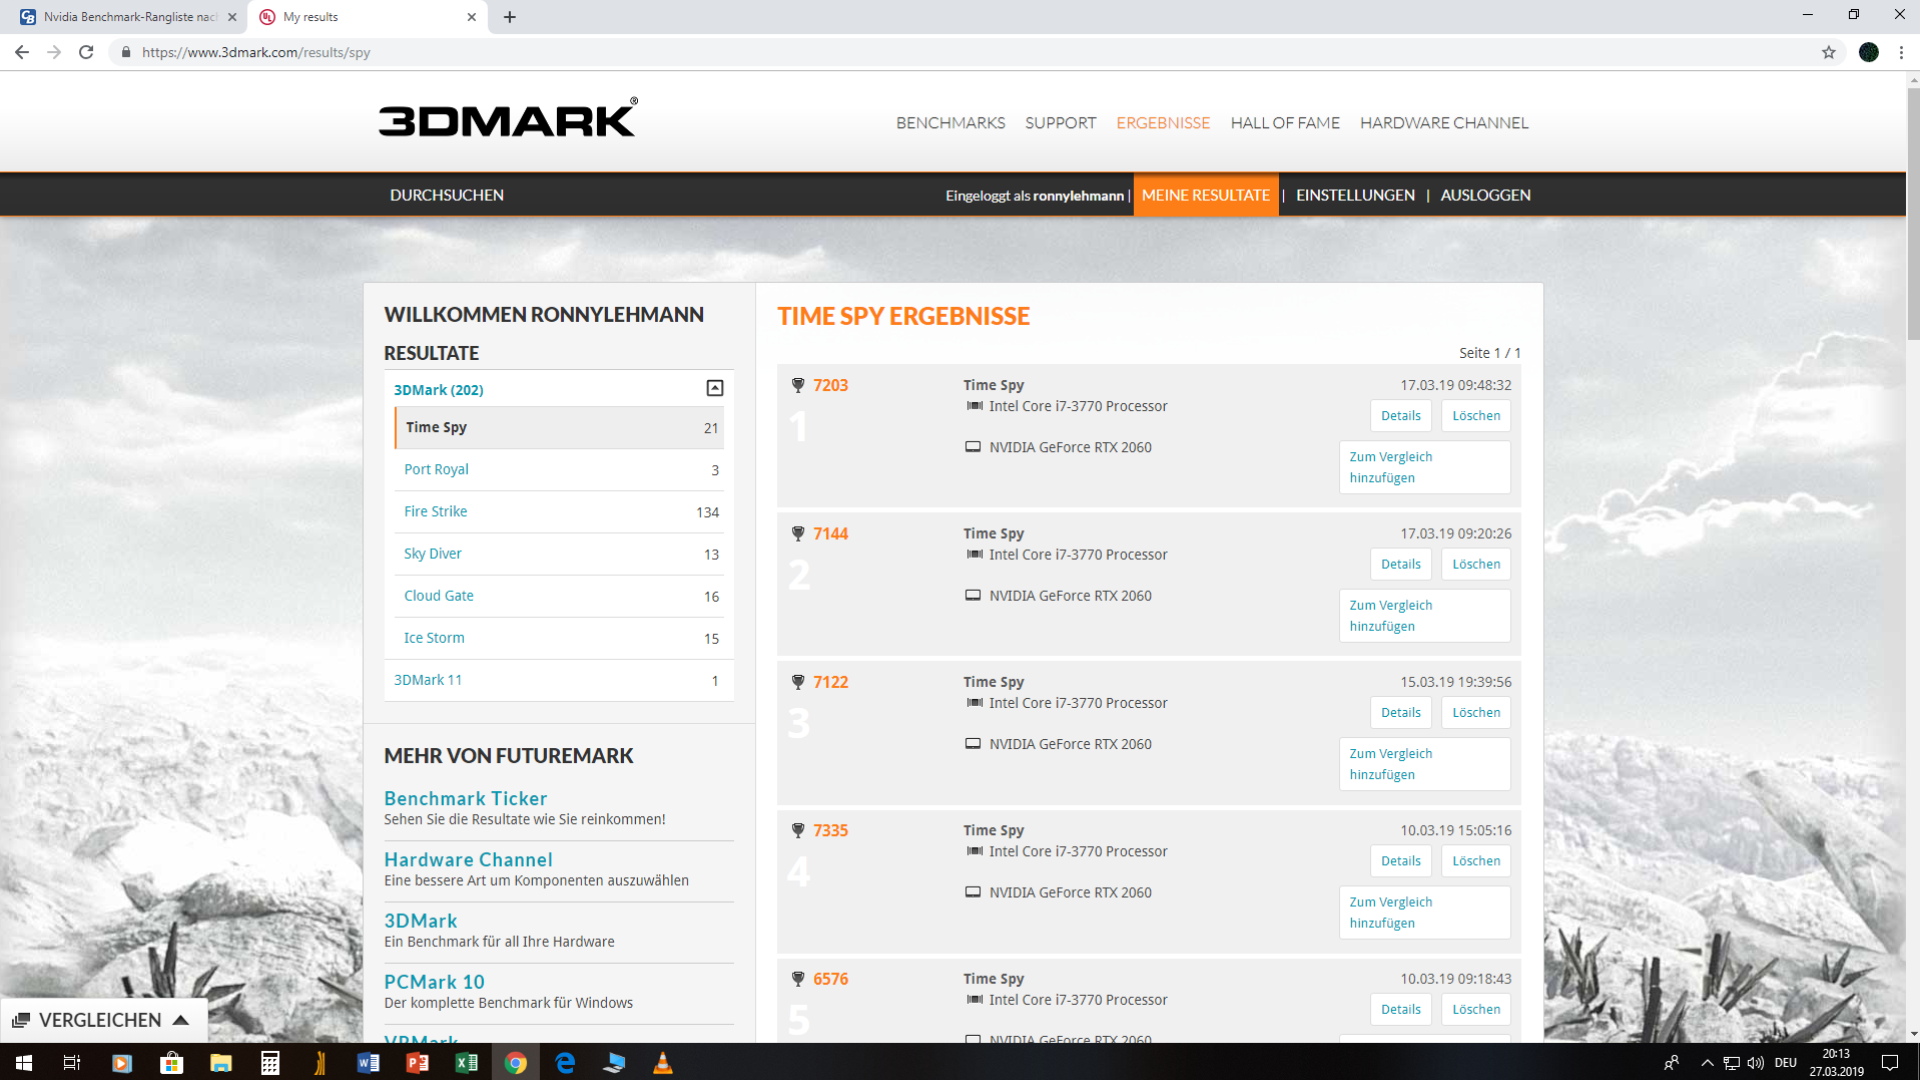
Task: Select Fire Strike results
Action: [x=435, y=511]
